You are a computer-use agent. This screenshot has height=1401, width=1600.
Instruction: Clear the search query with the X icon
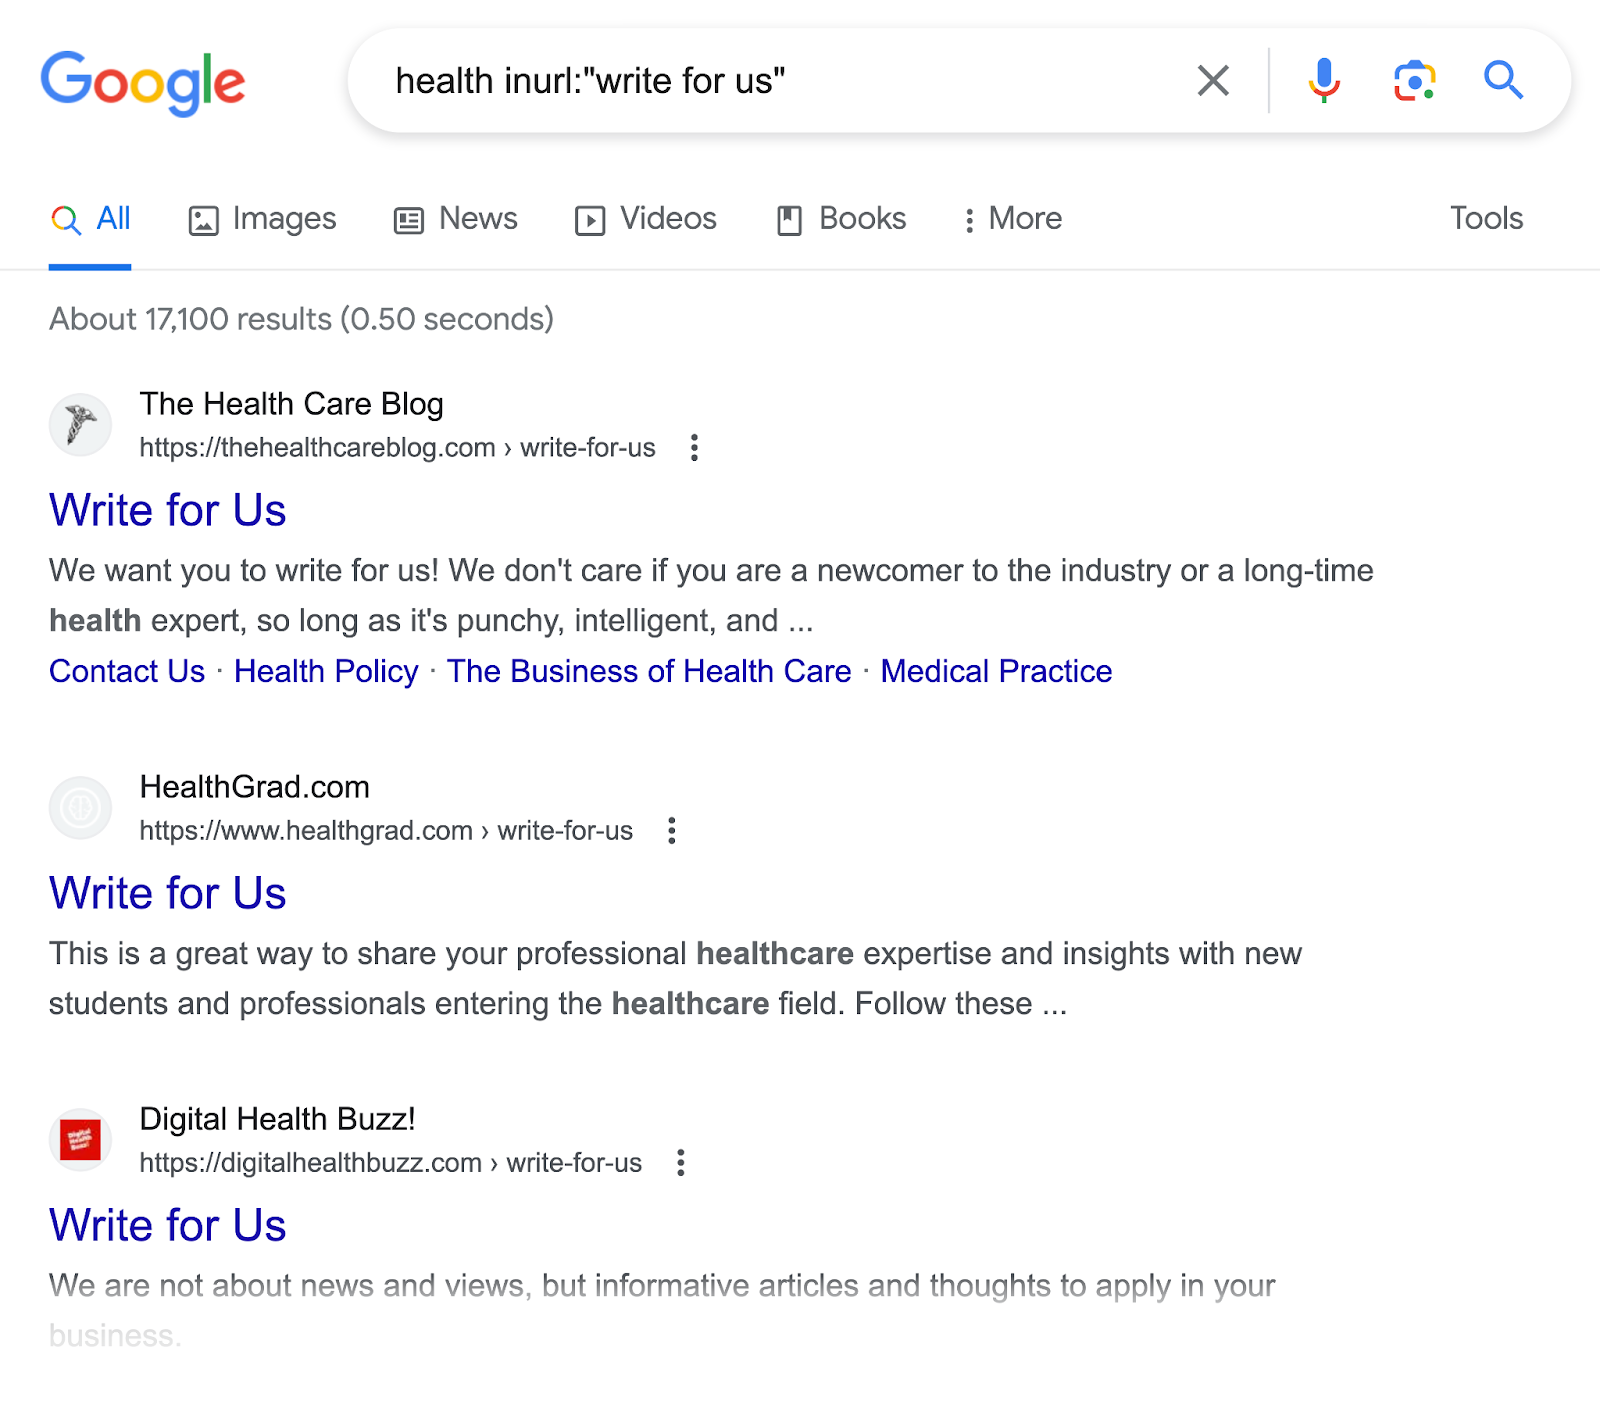(x=1211, y=80)
